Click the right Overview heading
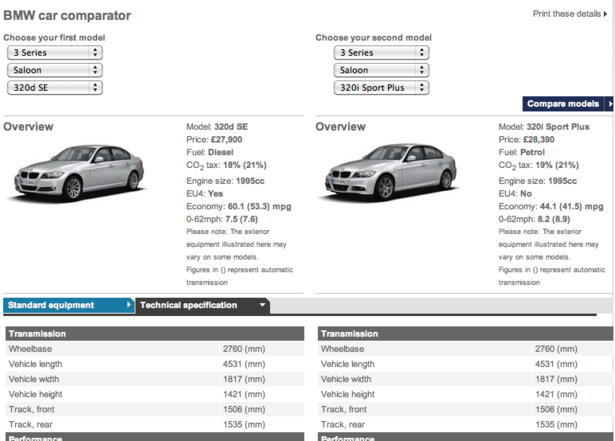Screen dimensions: 615x441 click(340, 127)
